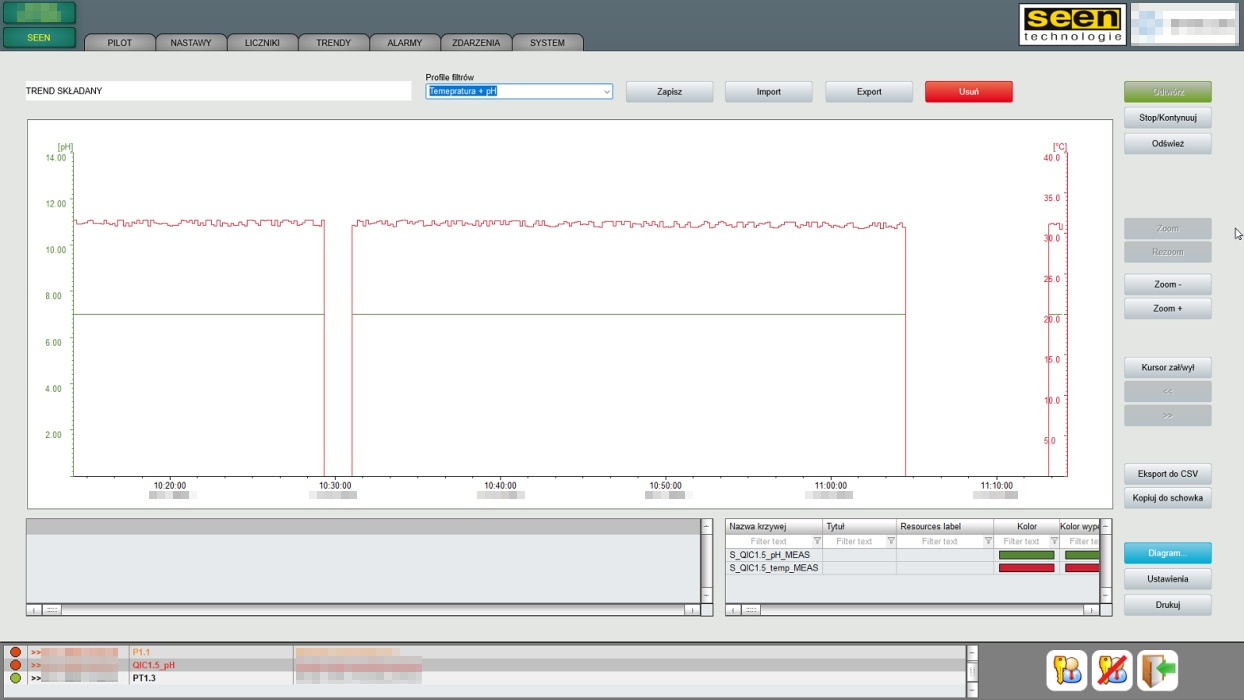Click Eksport do CSV button
Screen dimensions: 1244x700
[1167, 474]
